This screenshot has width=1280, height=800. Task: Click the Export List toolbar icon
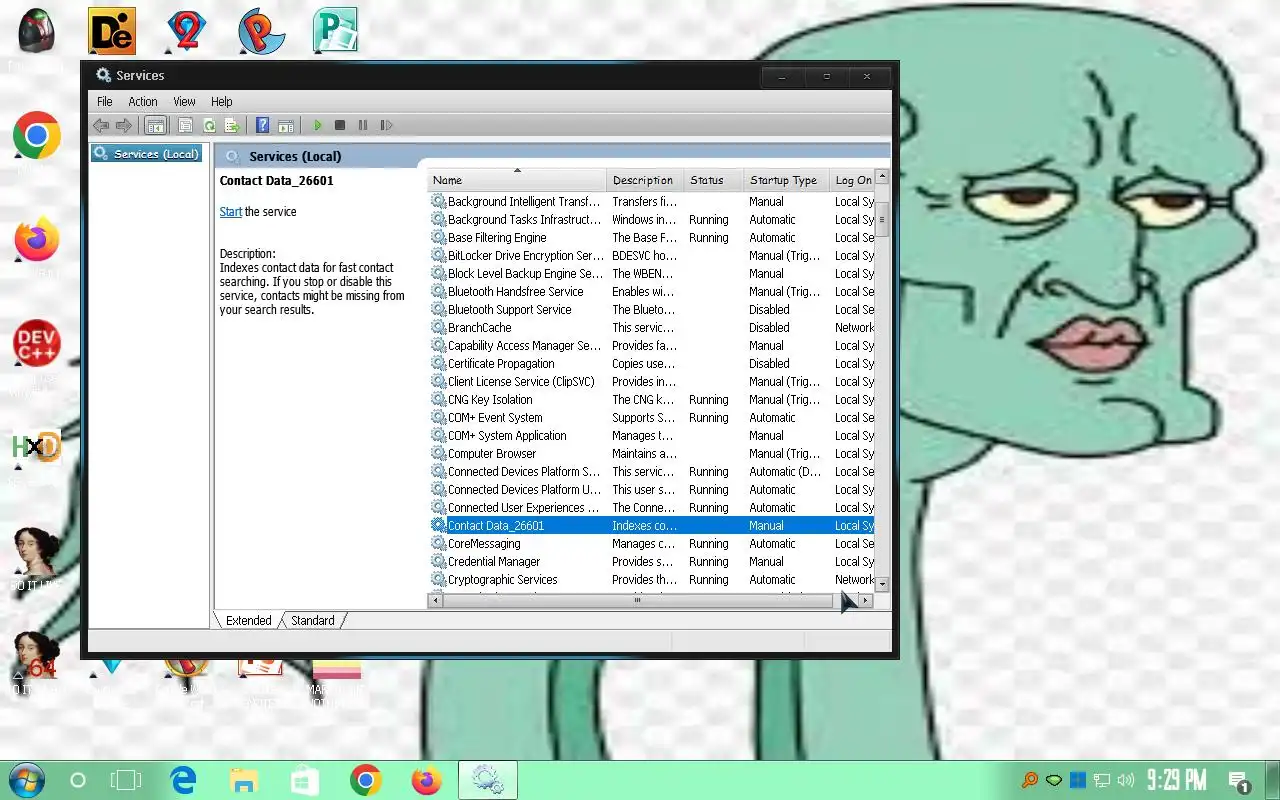232,125
